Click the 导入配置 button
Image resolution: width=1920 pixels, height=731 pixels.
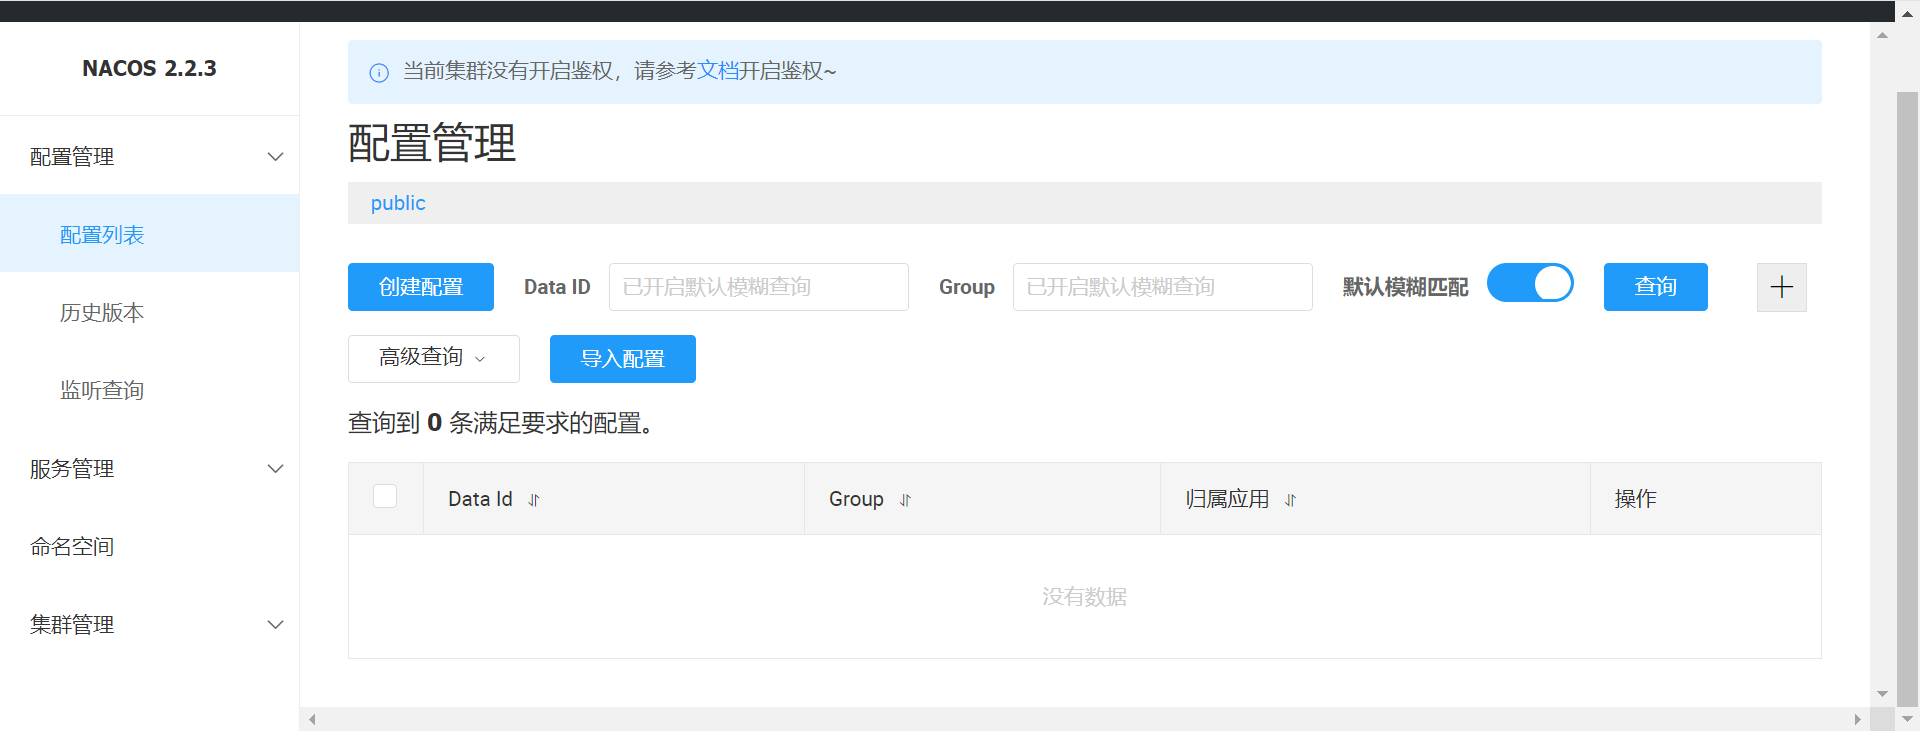[x=622, y=359]
